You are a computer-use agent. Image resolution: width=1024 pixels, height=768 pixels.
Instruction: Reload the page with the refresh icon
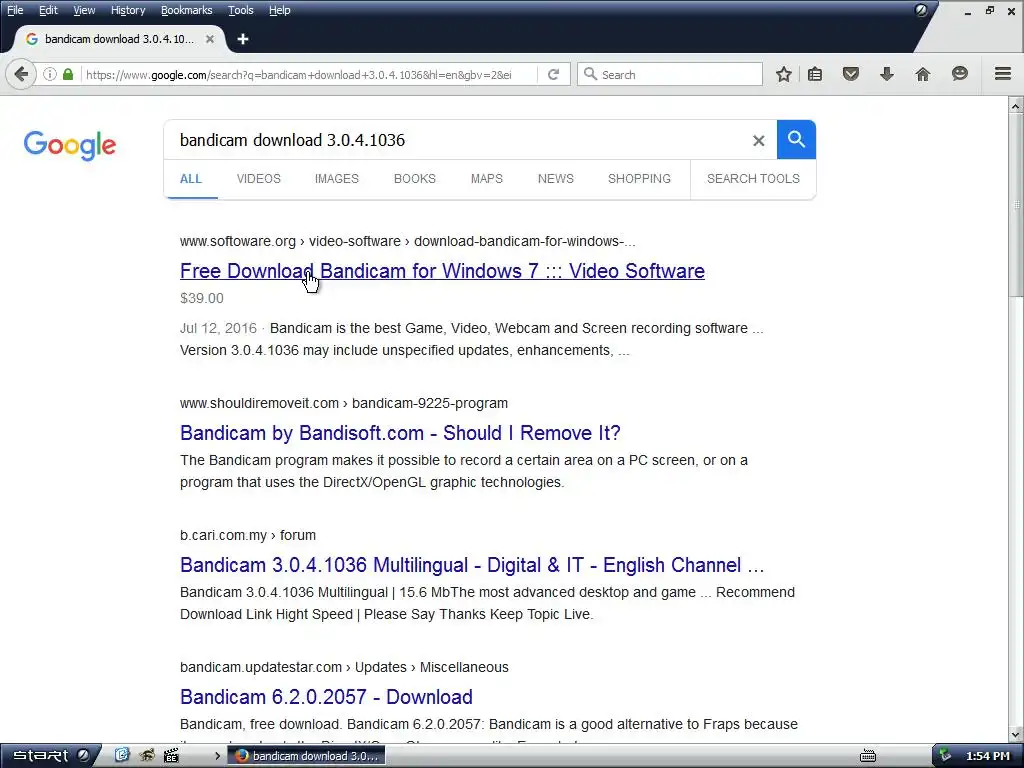(x=553, y=74)
